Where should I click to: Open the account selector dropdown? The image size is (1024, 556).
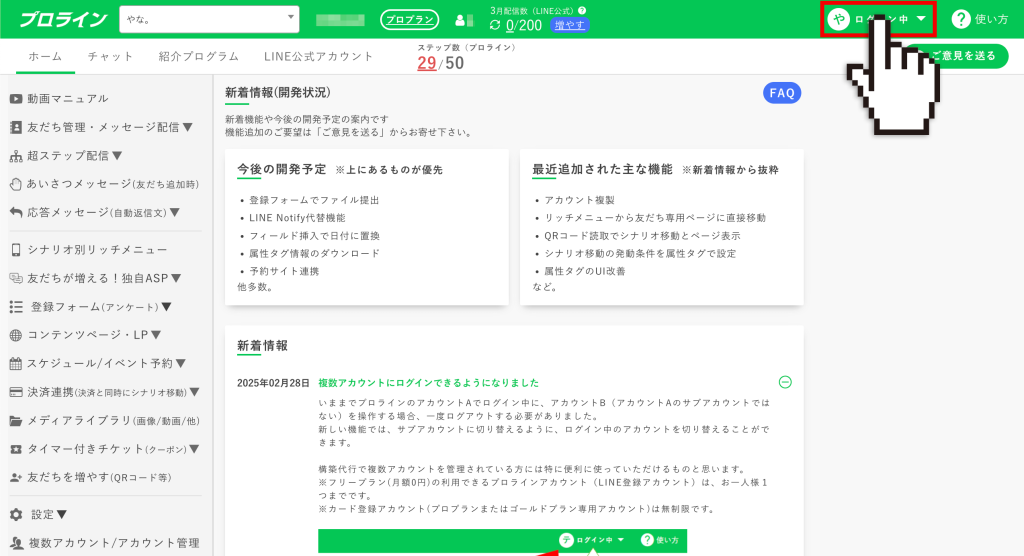209,19
